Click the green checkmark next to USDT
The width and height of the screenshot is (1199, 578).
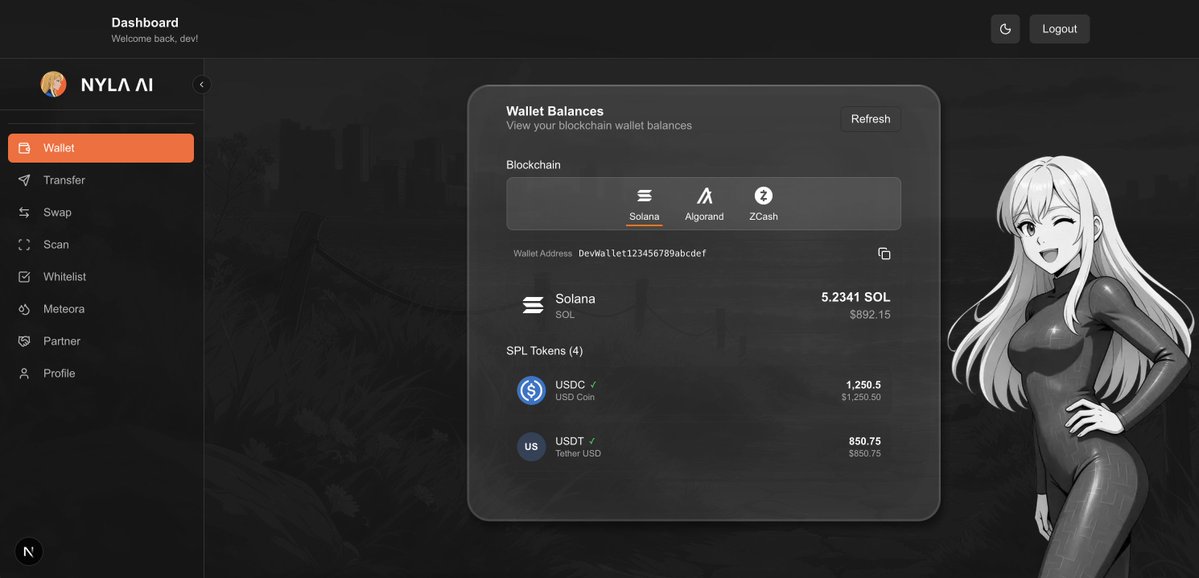pos(591,439)
